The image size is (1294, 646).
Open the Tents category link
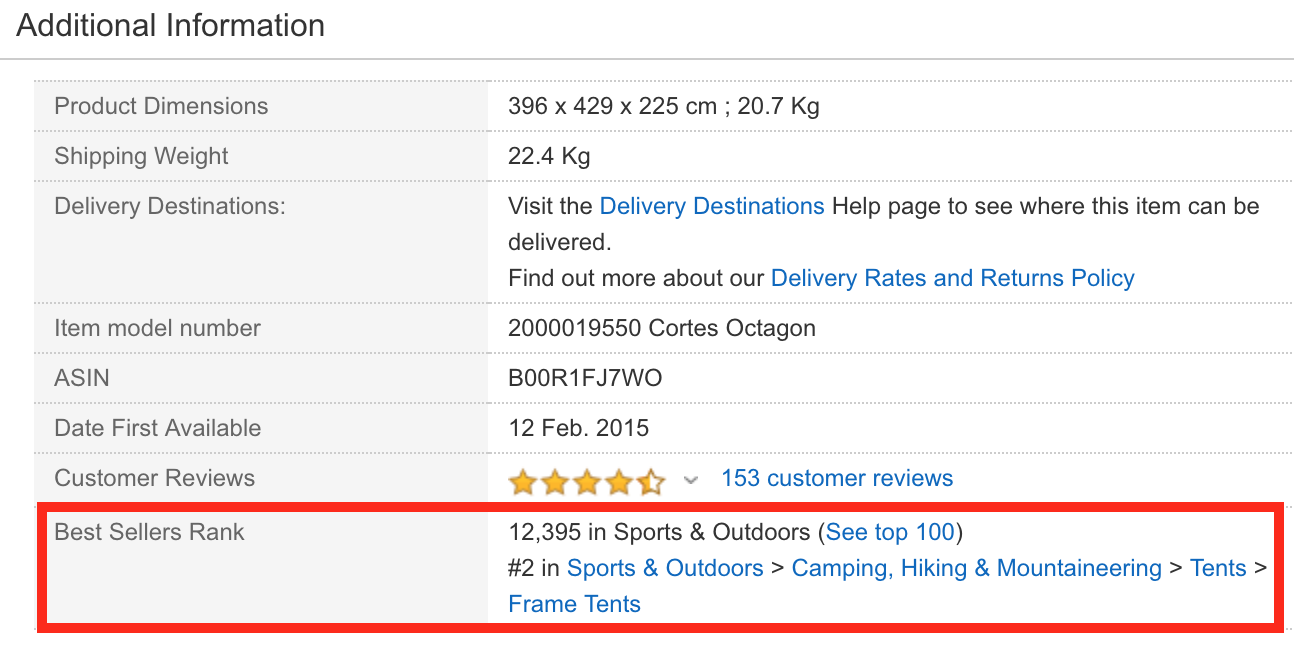[1217, 568]
